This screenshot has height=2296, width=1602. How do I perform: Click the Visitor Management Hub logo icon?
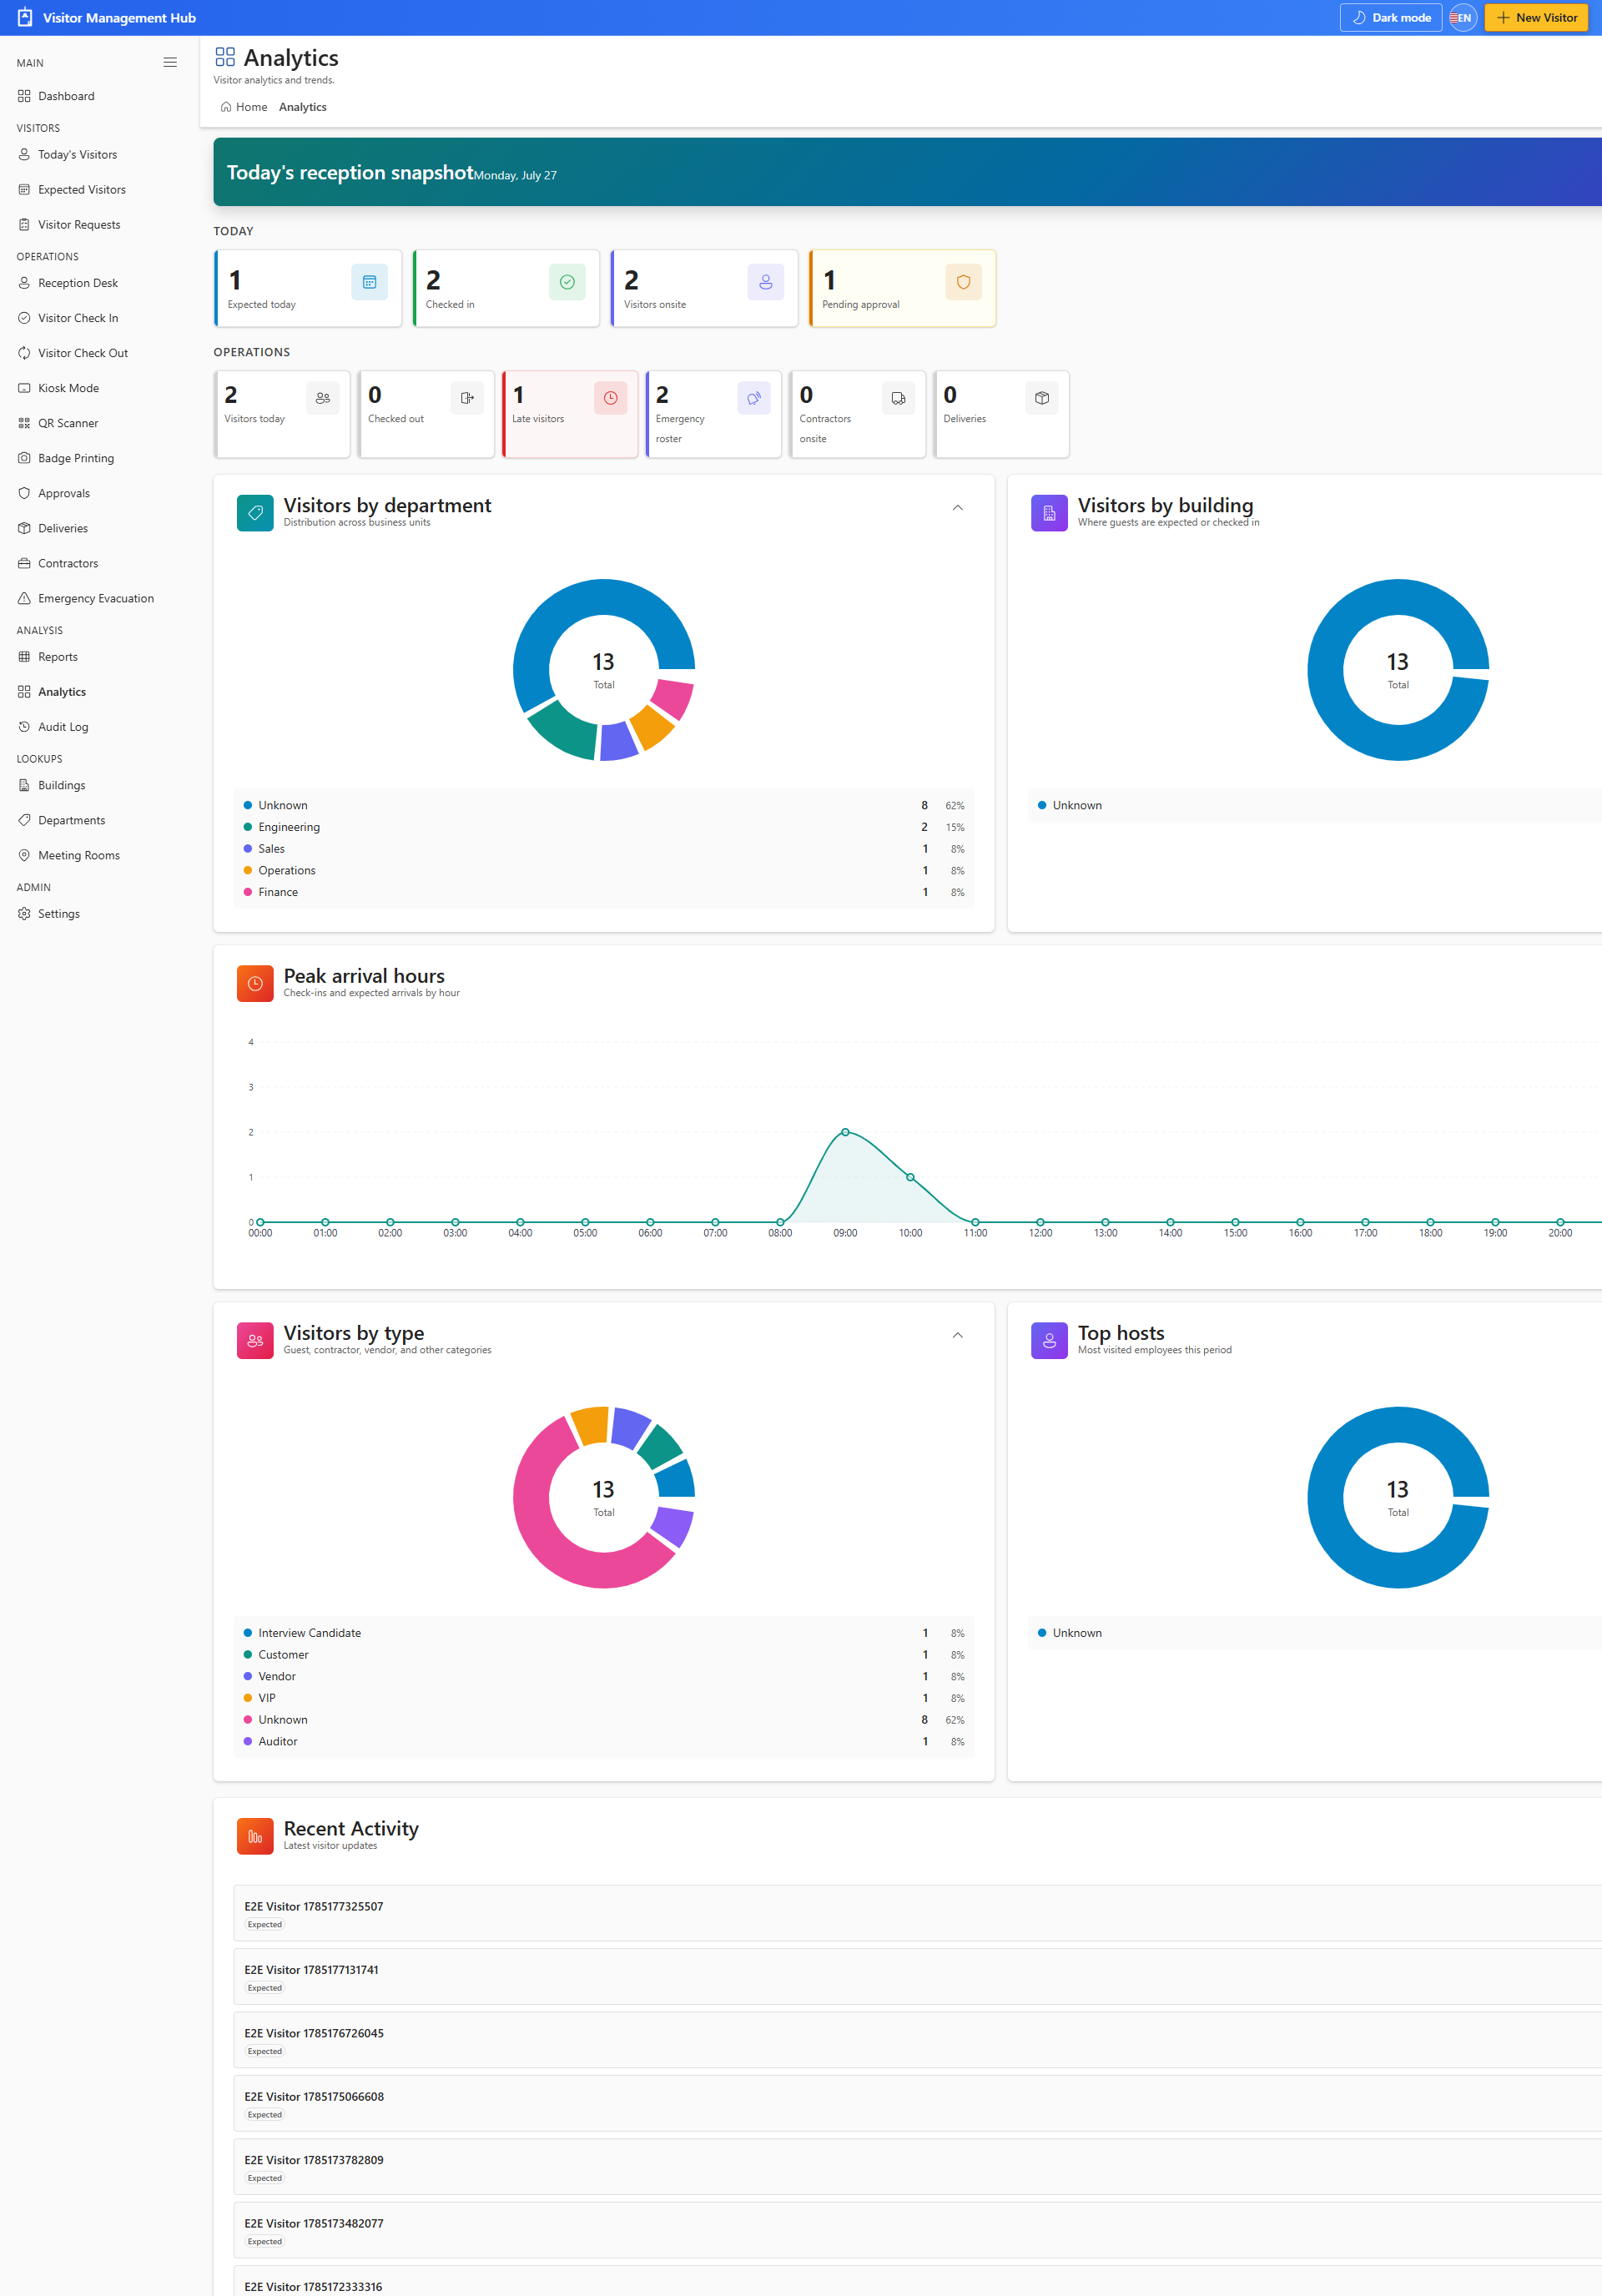click(x=25, y=18)
